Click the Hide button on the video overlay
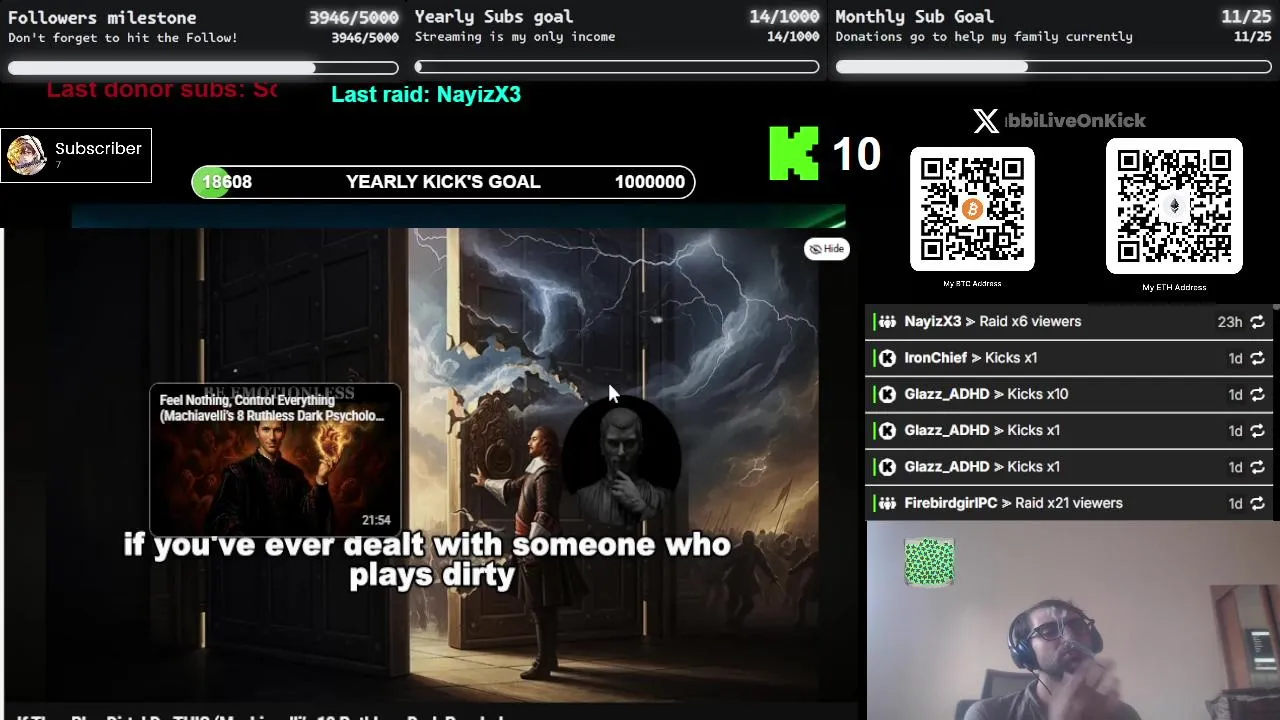Image resolution: width=1280 pixels, height=720 pixels. [x=827, y=249]
